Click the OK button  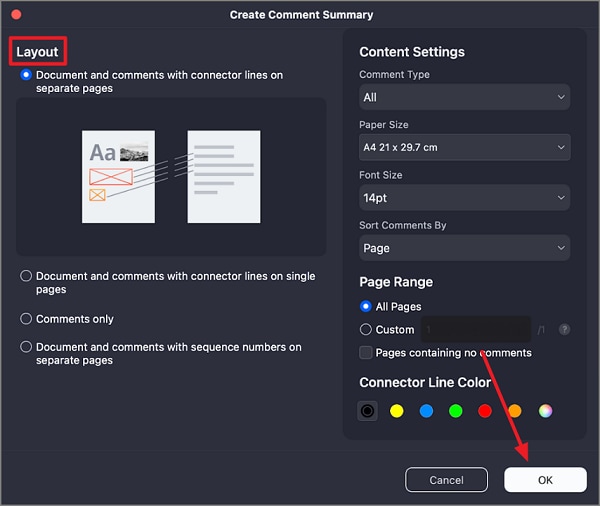[x=545, y=480]
